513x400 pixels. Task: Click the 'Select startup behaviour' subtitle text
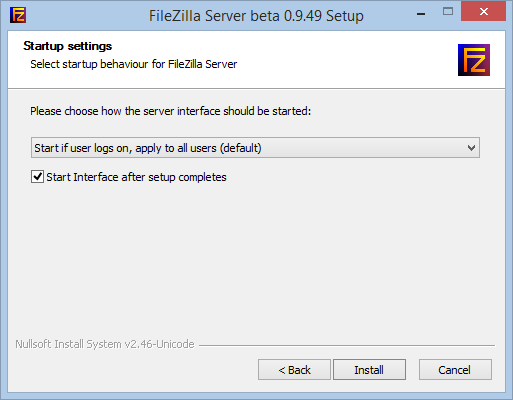pyautogui.click(x=134, y=64)
